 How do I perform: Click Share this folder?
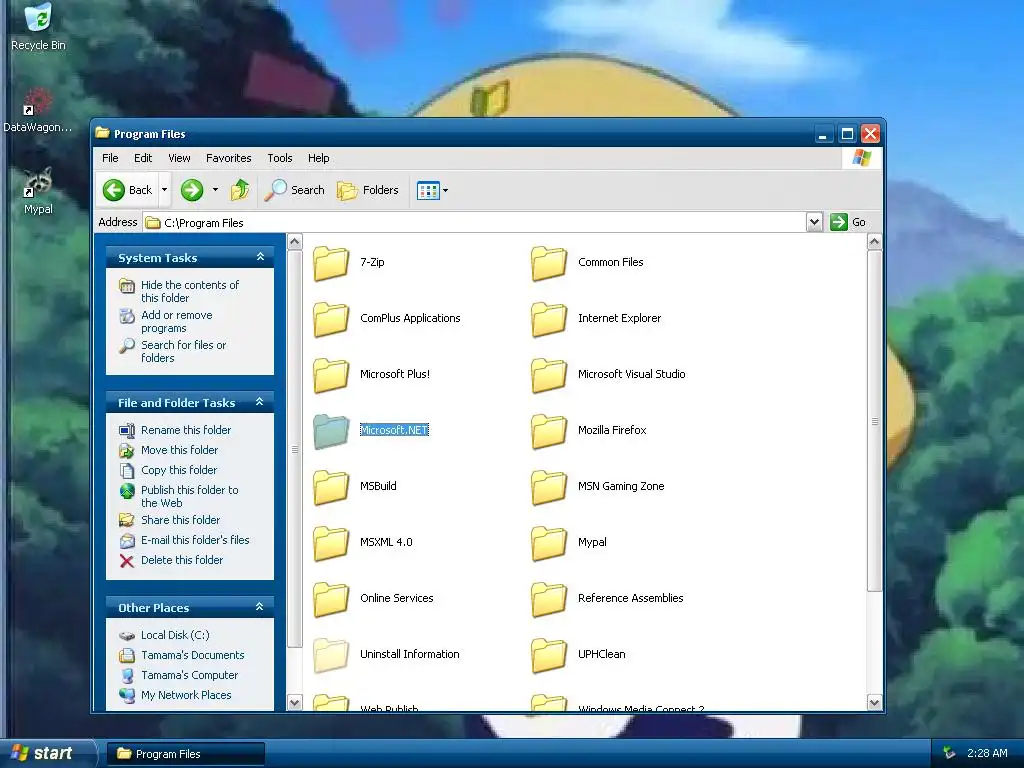180,520
